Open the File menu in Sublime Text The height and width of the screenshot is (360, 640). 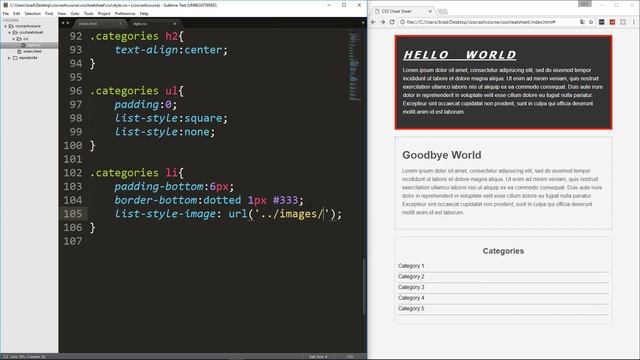click(x=6, y=13)
